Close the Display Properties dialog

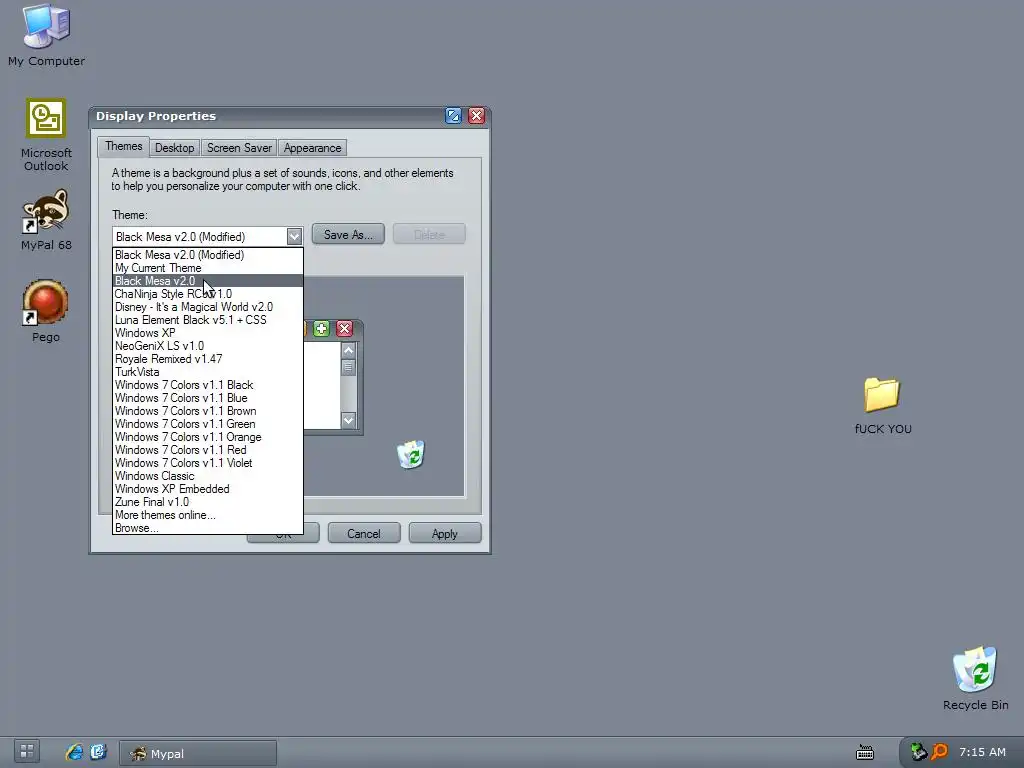pos(477,116)
